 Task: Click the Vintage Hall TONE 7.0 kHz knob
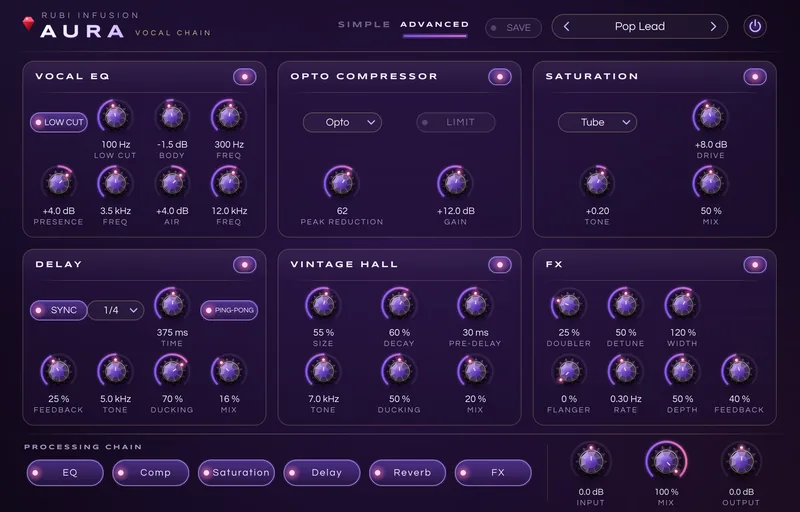click(x=323, y=371)
